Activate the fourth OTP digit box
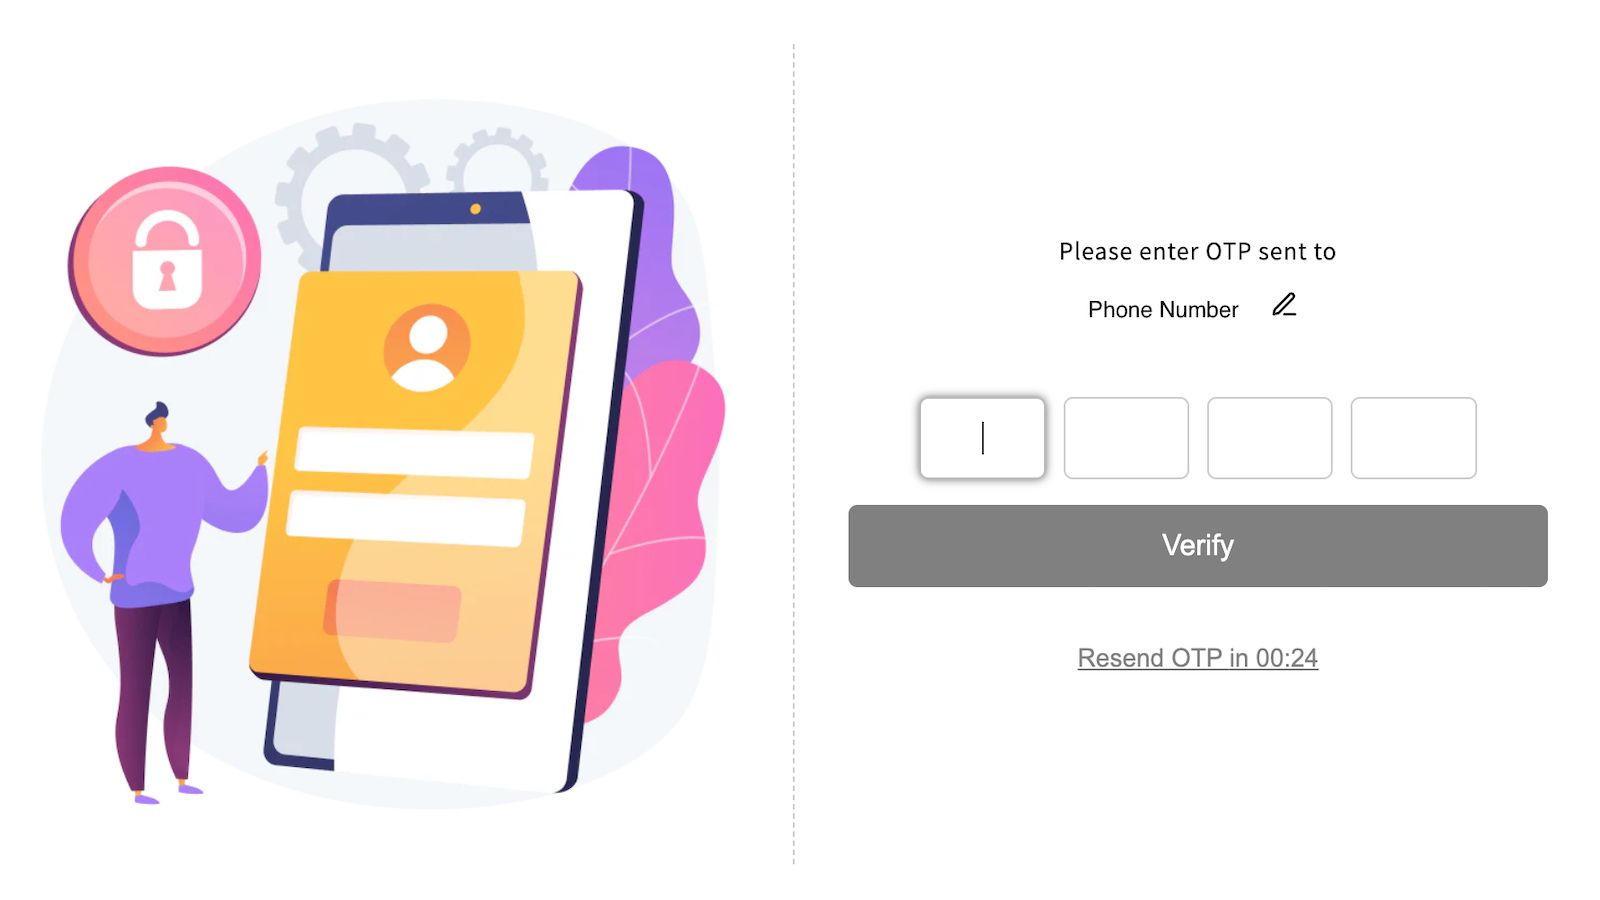1600x900 pixels. point(1413,438)
